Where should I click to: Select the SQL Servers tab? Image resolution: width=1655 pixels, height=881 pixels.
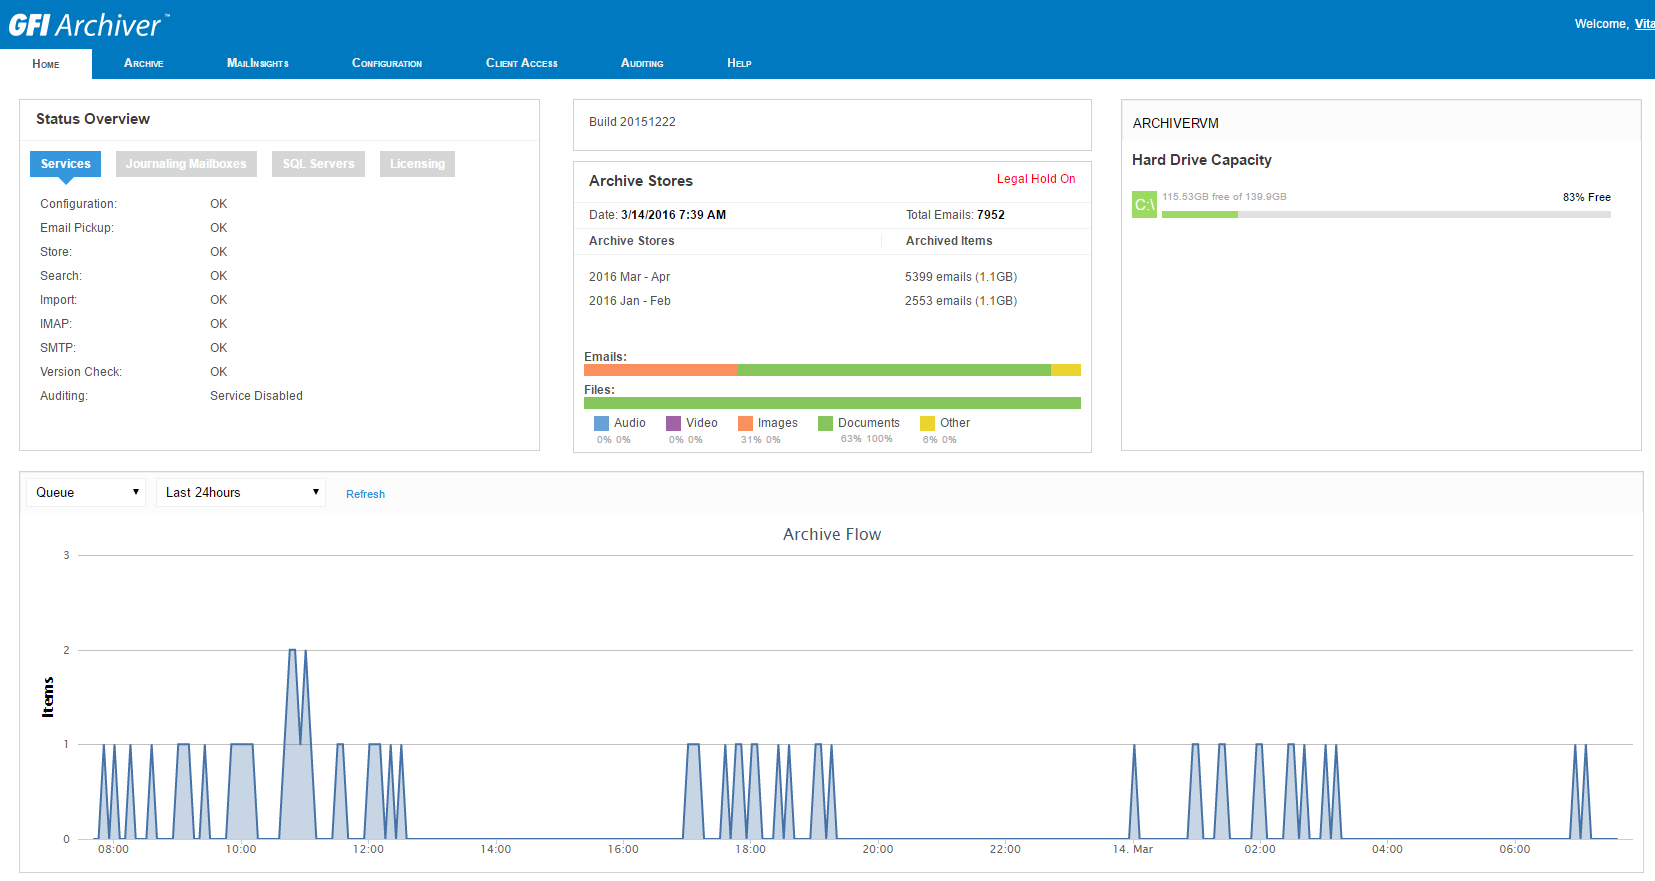[x=318, y=164]
